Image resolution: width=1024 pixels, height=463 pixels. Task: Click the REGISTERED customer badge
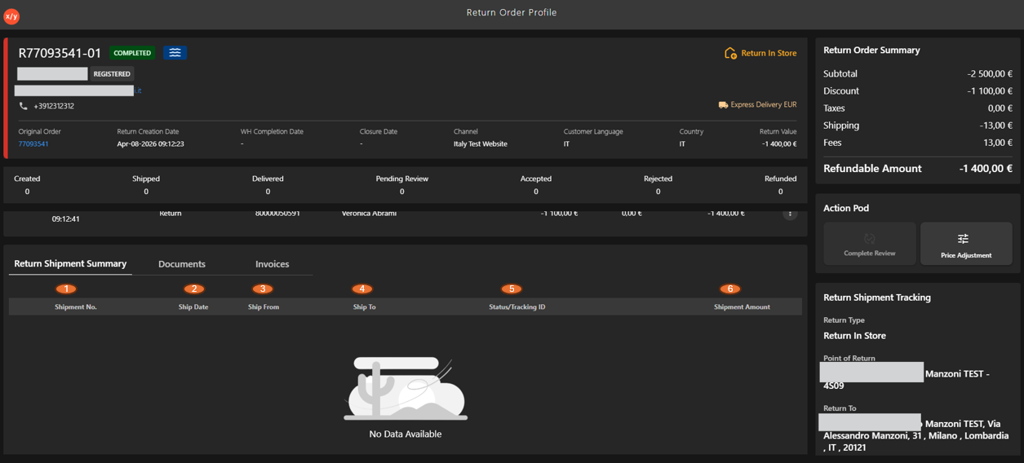112,74
